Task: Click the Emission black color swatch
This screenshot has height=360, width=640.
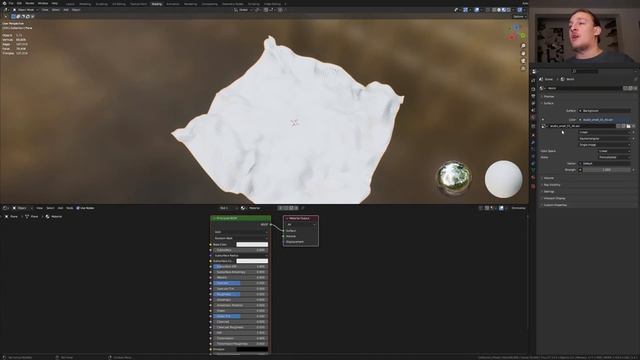Action: (x=252, y=349)
